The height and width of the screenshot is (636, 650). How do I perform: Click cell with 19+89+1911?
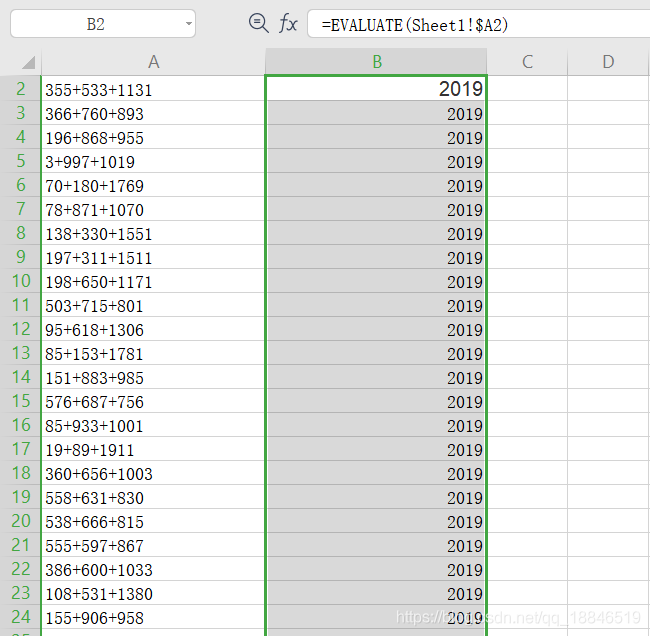point(153,449)
